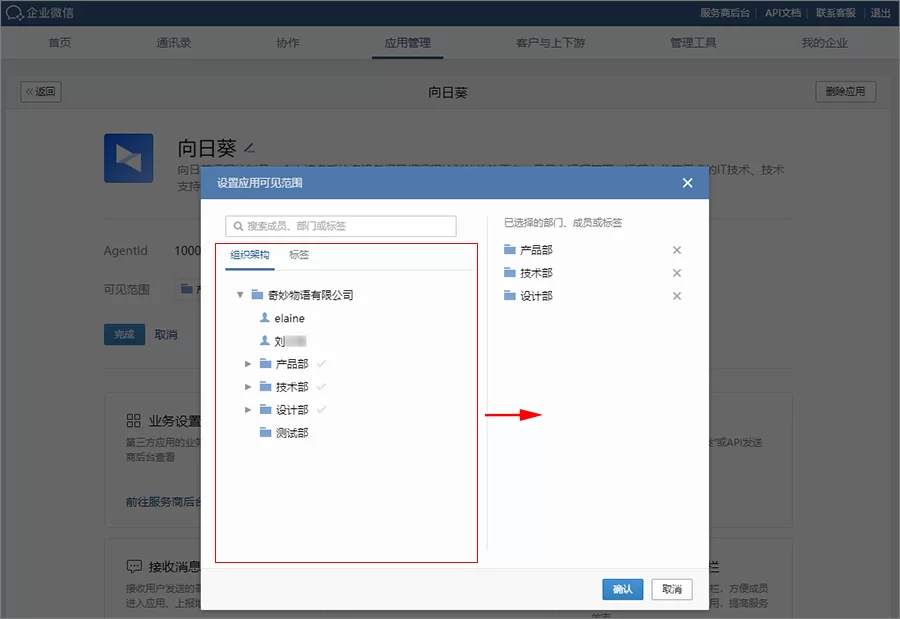Deselect the checkmark next to 技术部
Image resolution: width=900 pixels, height=619 pixels.
point(321,387)
